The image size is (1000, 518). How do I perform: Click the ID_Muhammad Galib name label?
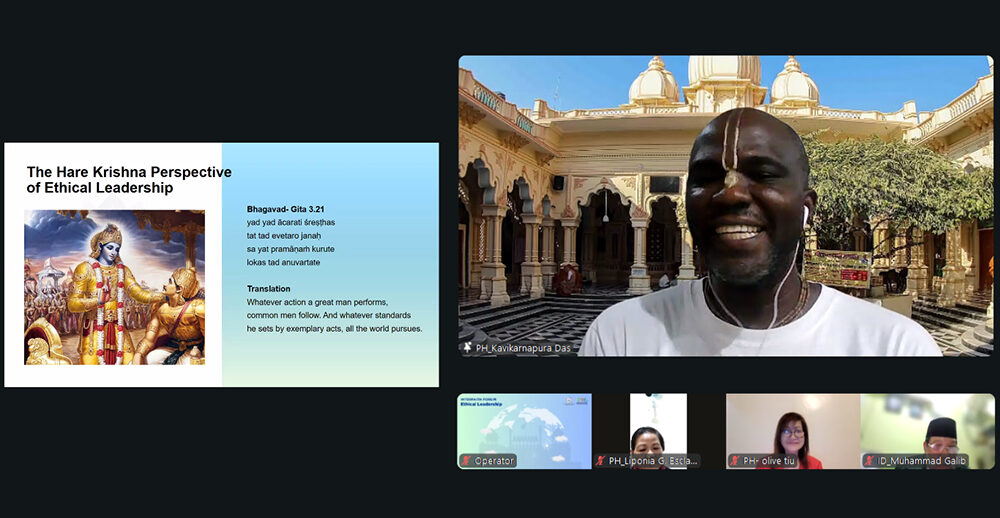(920, 461)
